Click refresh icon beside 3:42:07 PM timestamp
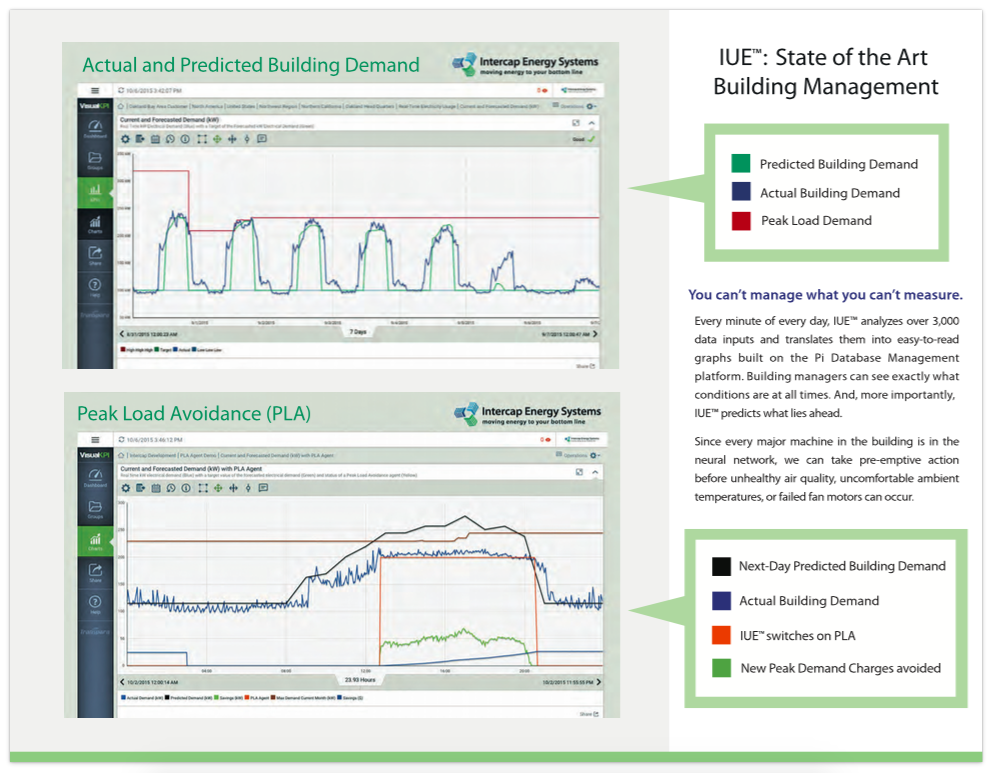This screenshot has height=773, width=996. [x=121, y=91]
